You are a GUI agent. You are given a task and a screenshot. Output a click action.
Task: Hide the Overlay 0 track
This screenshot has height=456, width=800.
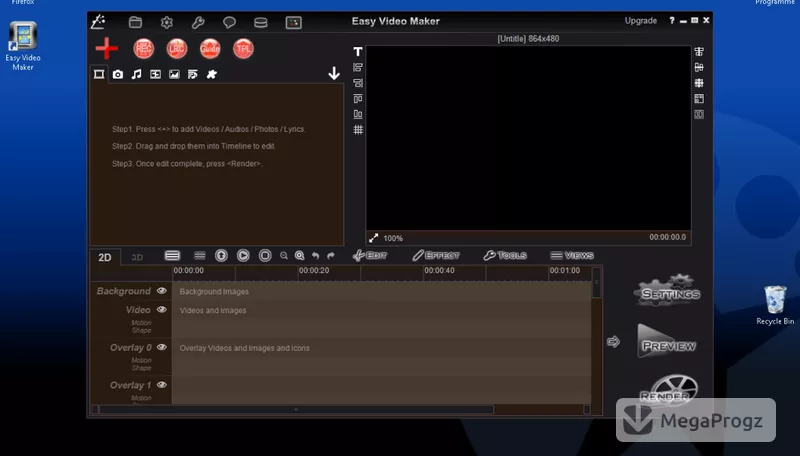point(162,347)
